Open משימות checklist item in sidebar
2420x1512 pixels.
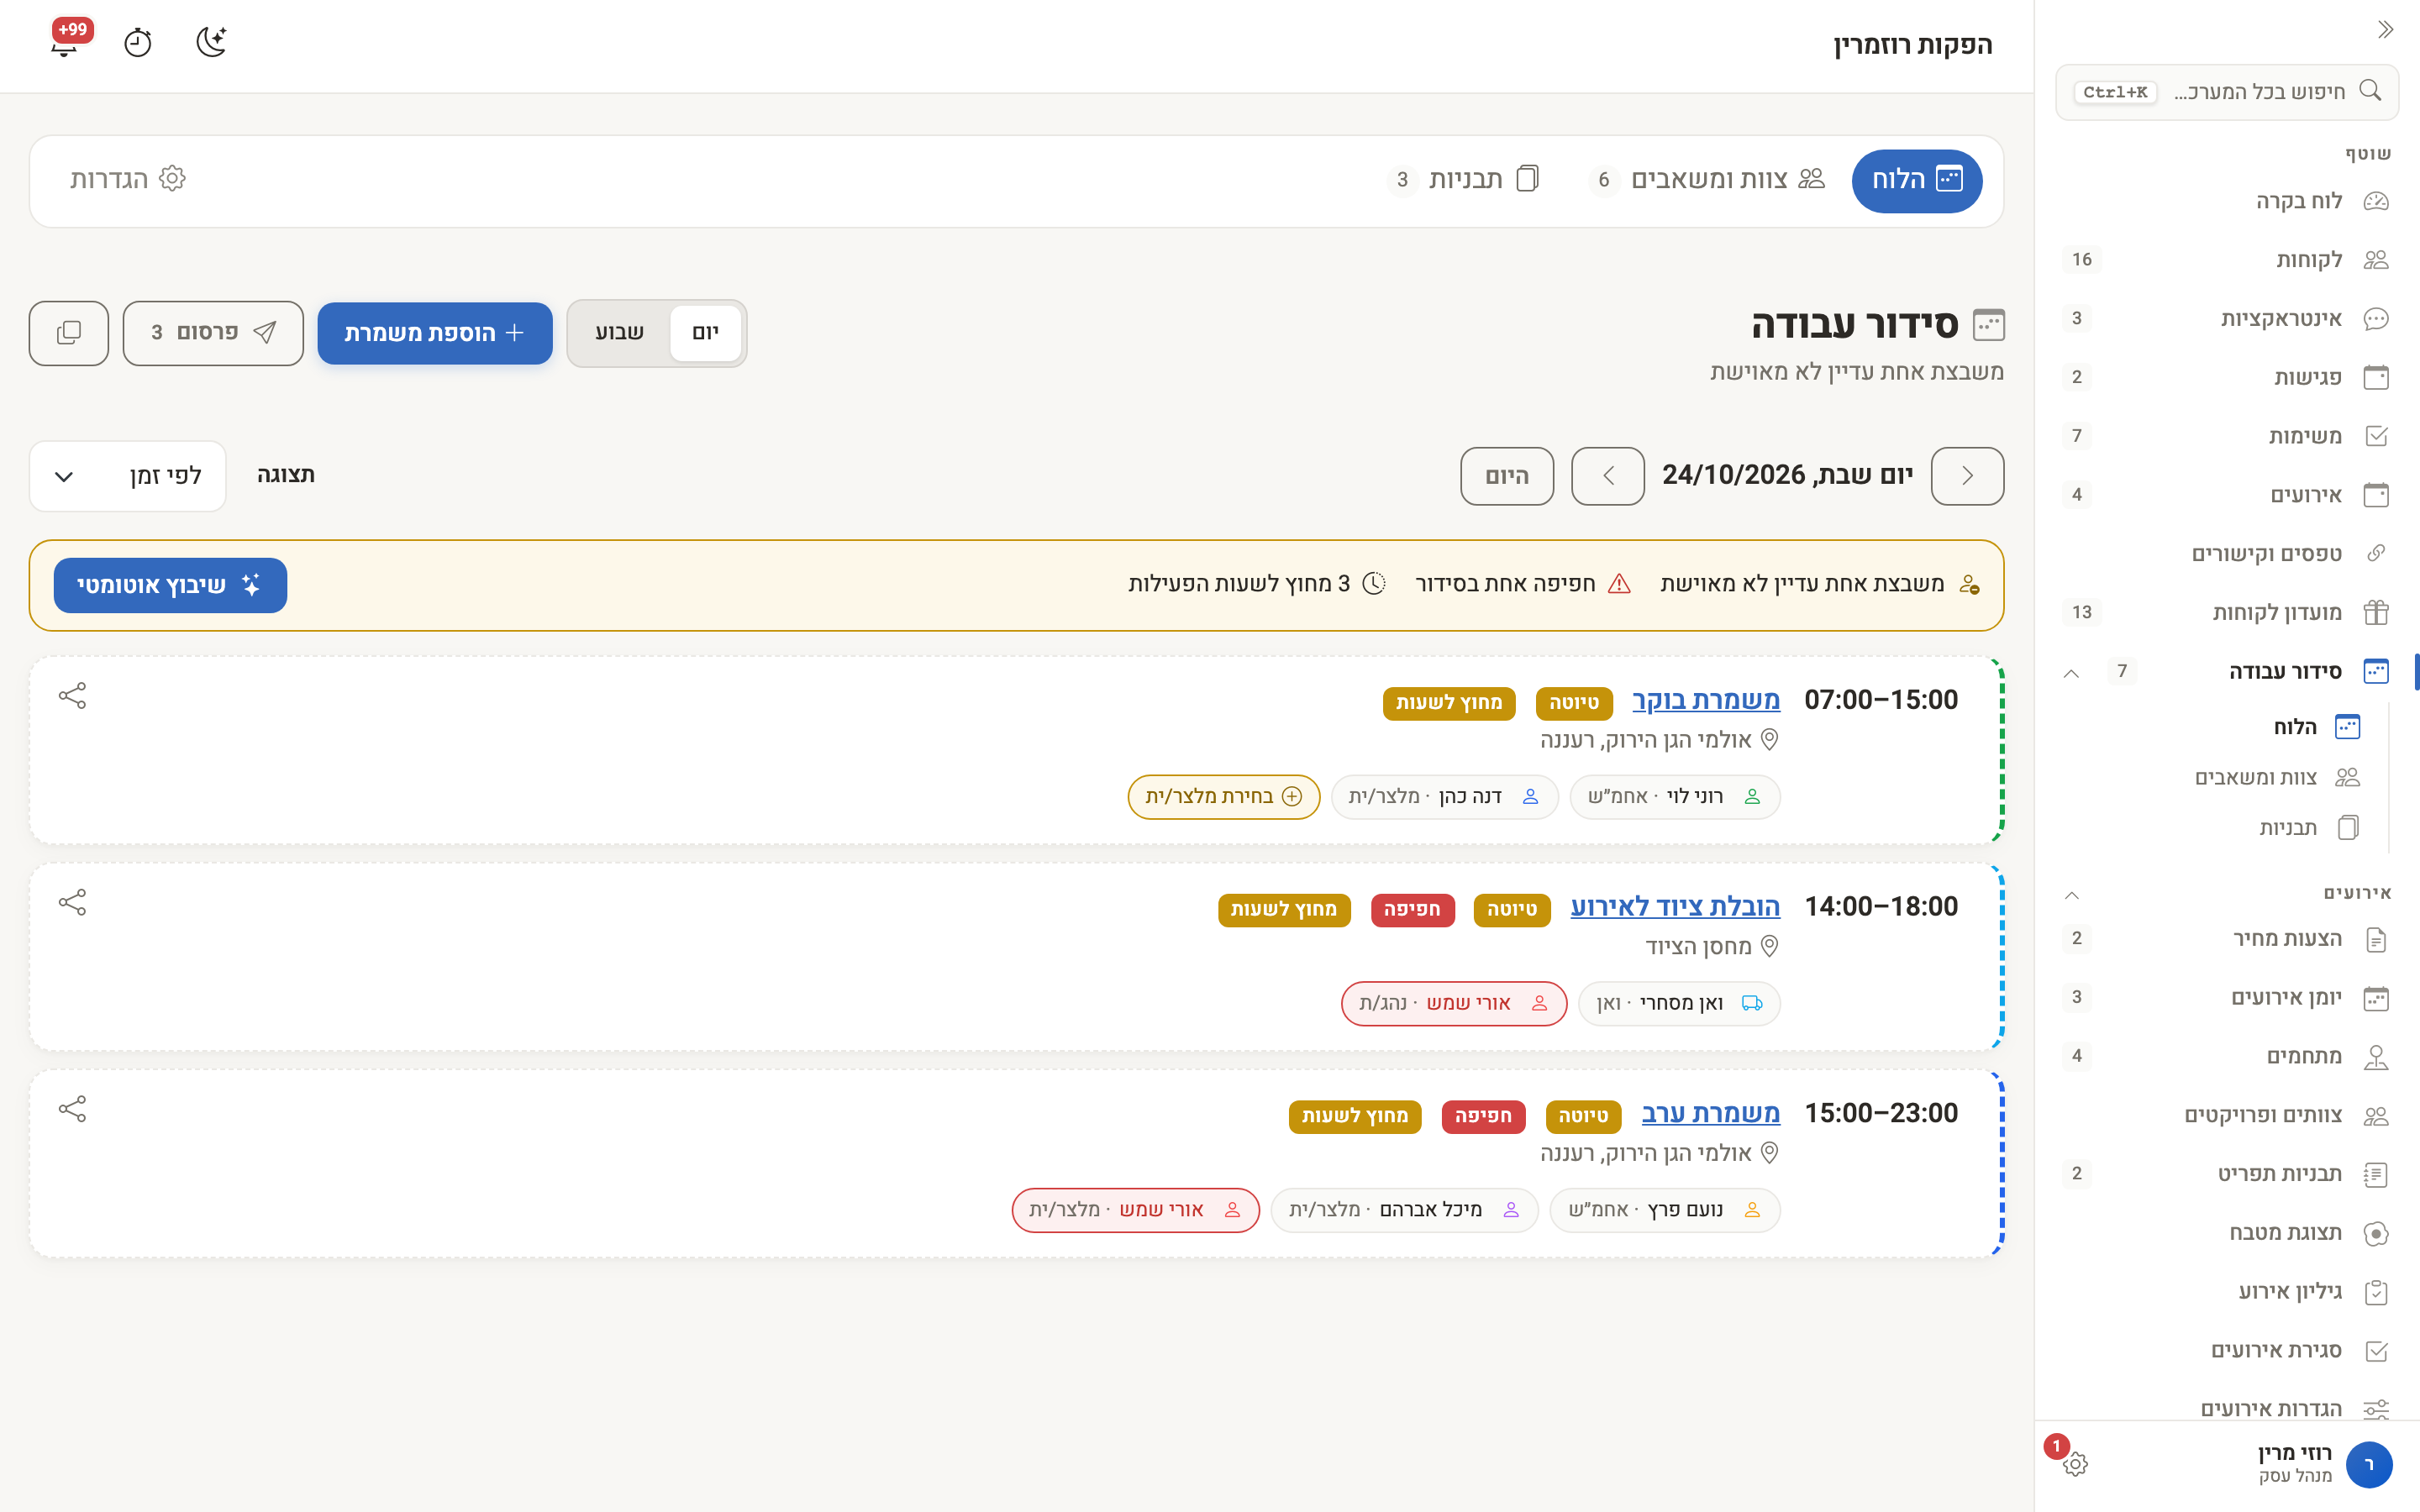click(2226, 436)
